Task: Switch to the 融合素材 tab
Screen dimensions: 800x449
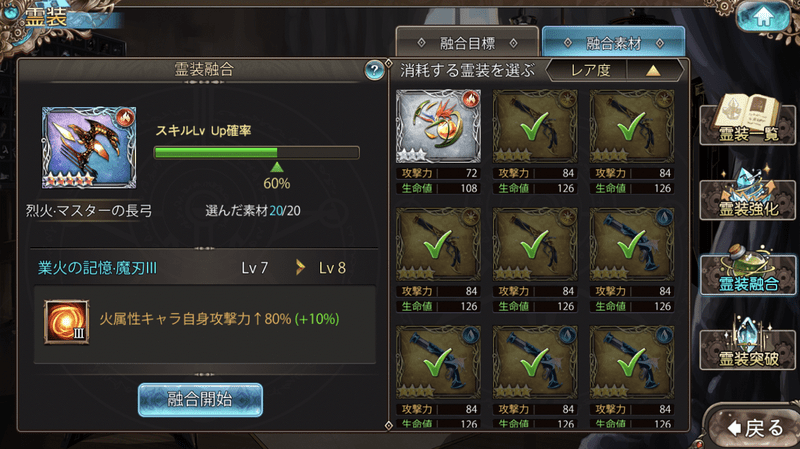Action: click(613, 43)
